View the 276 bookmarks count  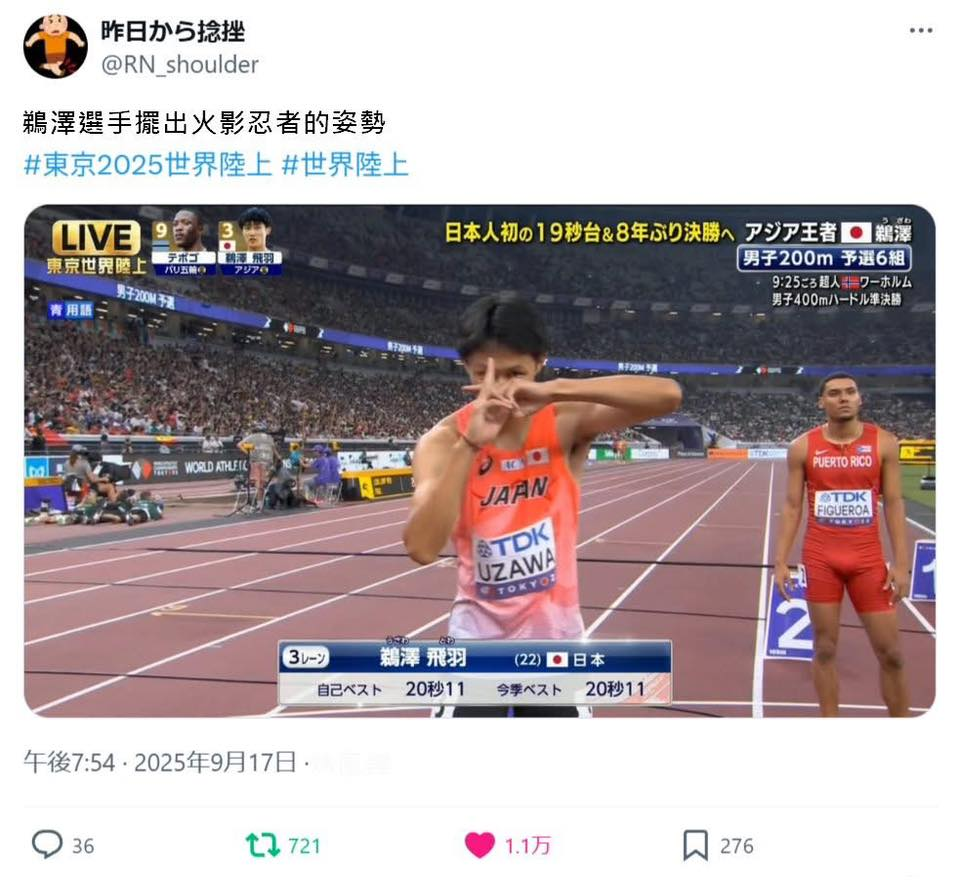[737, 846]
